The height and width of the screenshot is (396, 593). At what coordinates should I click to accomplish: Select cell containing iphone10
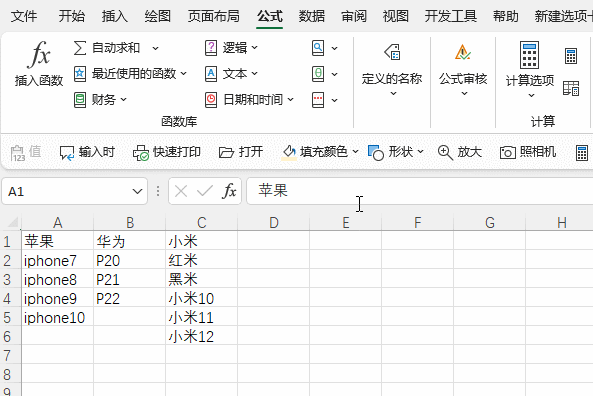point(57,317)
